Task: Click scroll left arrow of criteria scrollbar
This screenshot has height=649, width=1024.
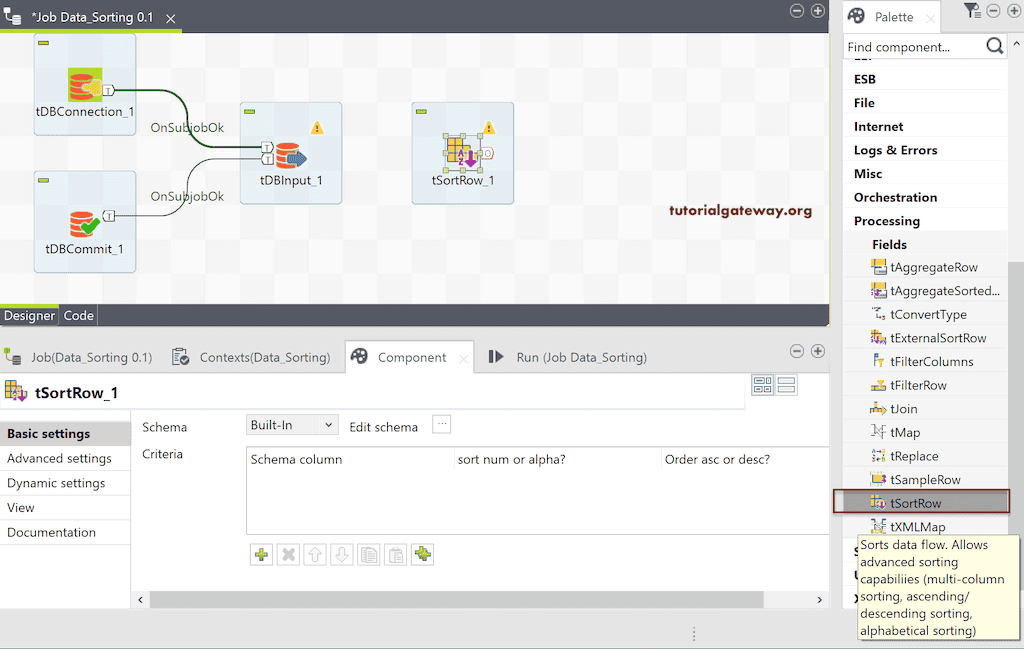Action: coord(140,599)
